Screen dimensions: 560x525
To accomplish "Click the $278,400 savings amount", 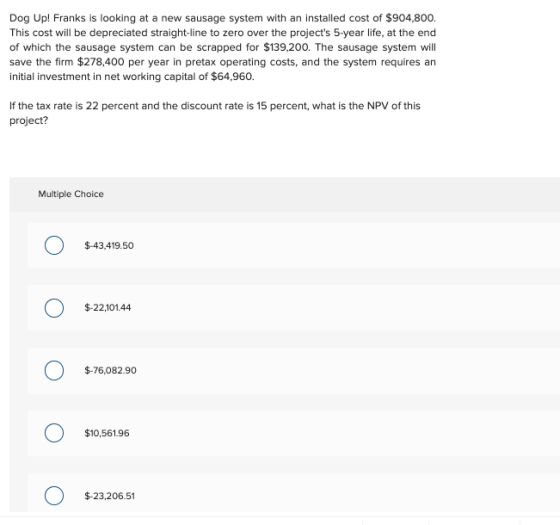I will [x=101, y=62].
